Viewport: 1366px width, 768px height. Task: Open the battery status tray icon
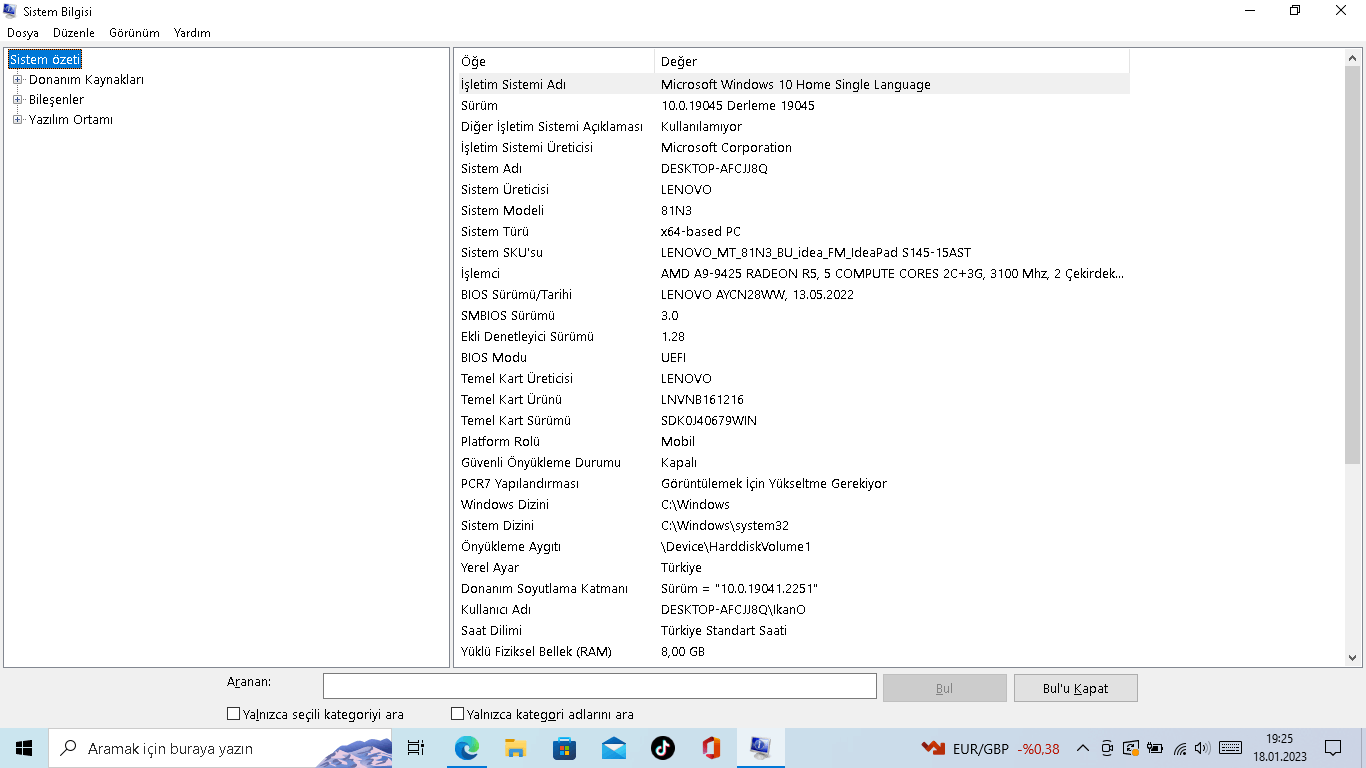(x=1155, y=748)
